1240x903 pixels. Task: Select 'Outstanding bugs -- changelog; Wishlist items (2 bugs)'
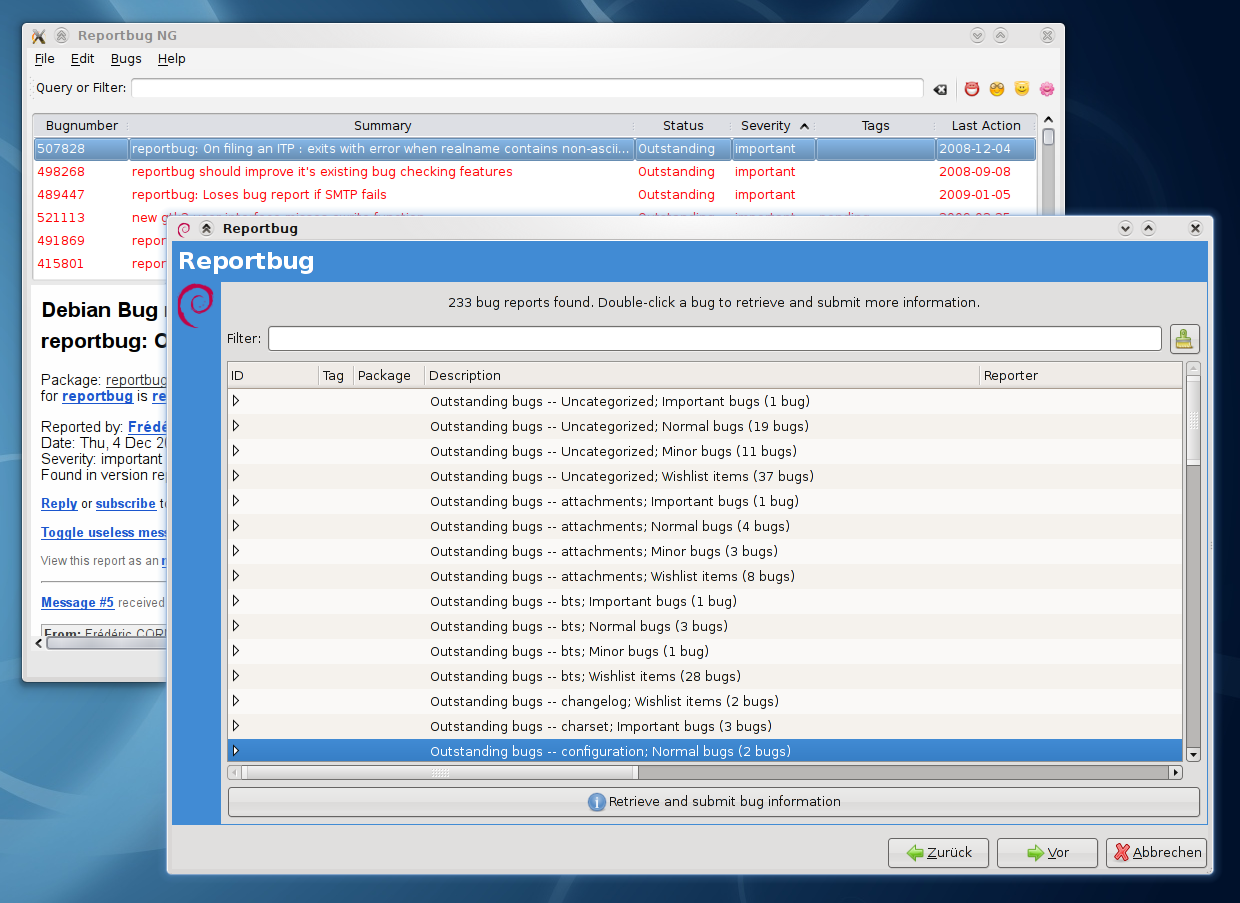click(x=705, y=701)
